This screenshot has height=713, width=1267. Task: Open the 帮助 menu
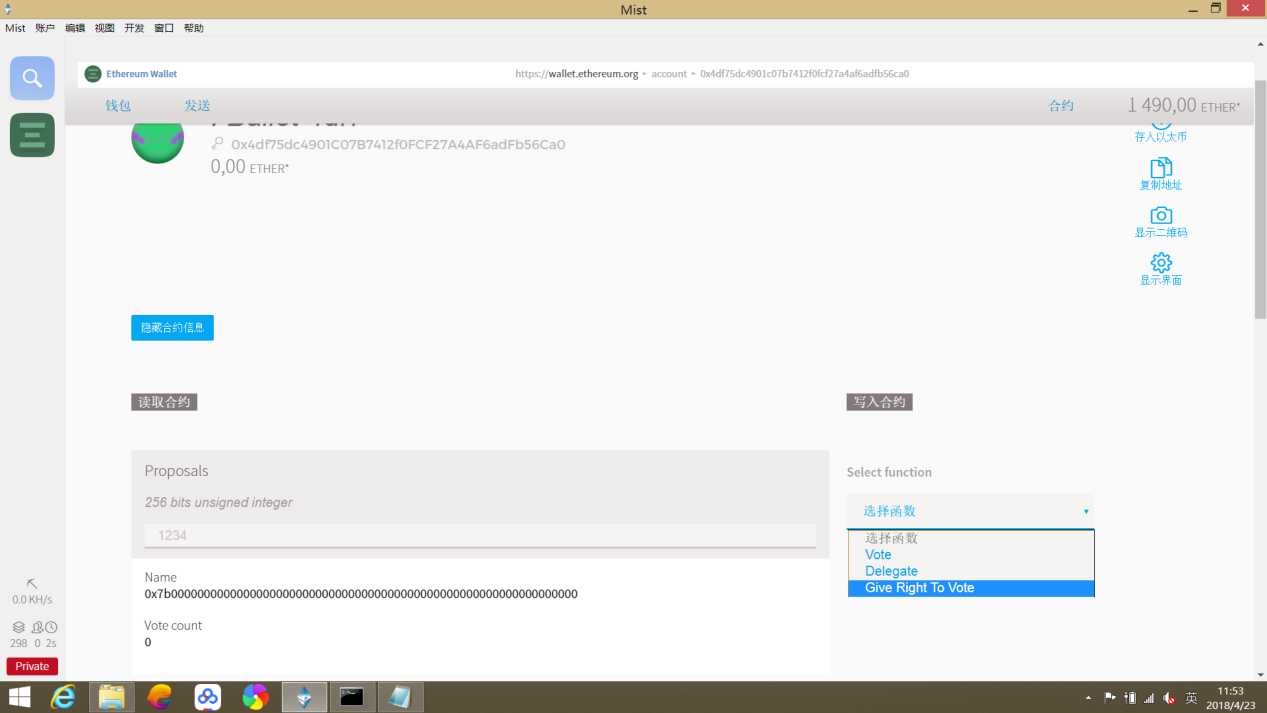tap(194, 28)
